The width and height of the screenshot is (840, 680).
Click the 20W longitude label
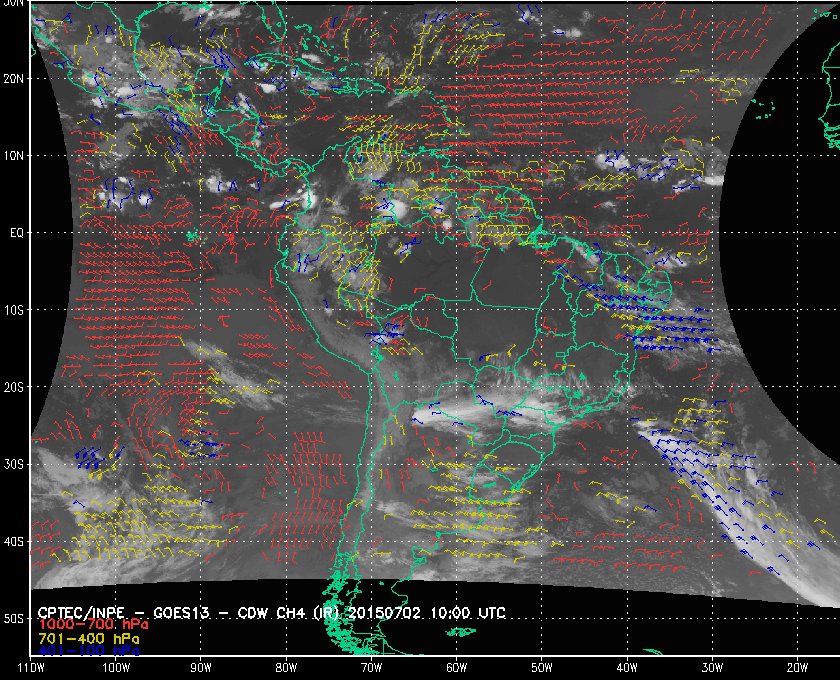[x=797, y=668]
